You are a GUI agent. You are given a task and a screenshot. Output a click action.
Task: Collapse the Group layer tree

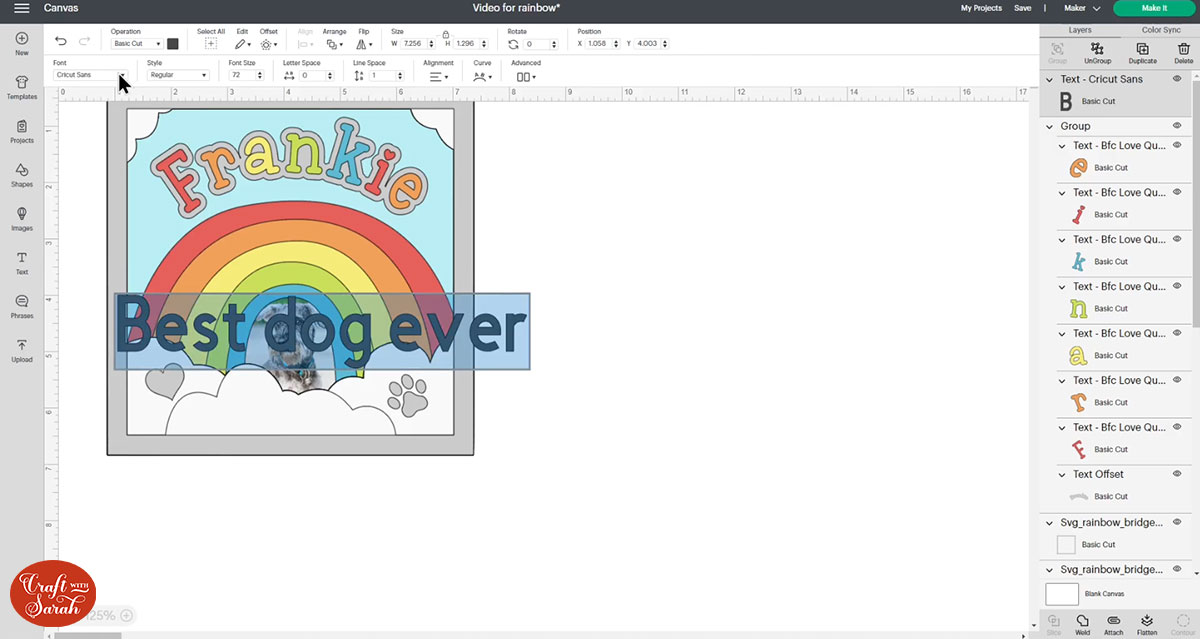coord(1050,126)
